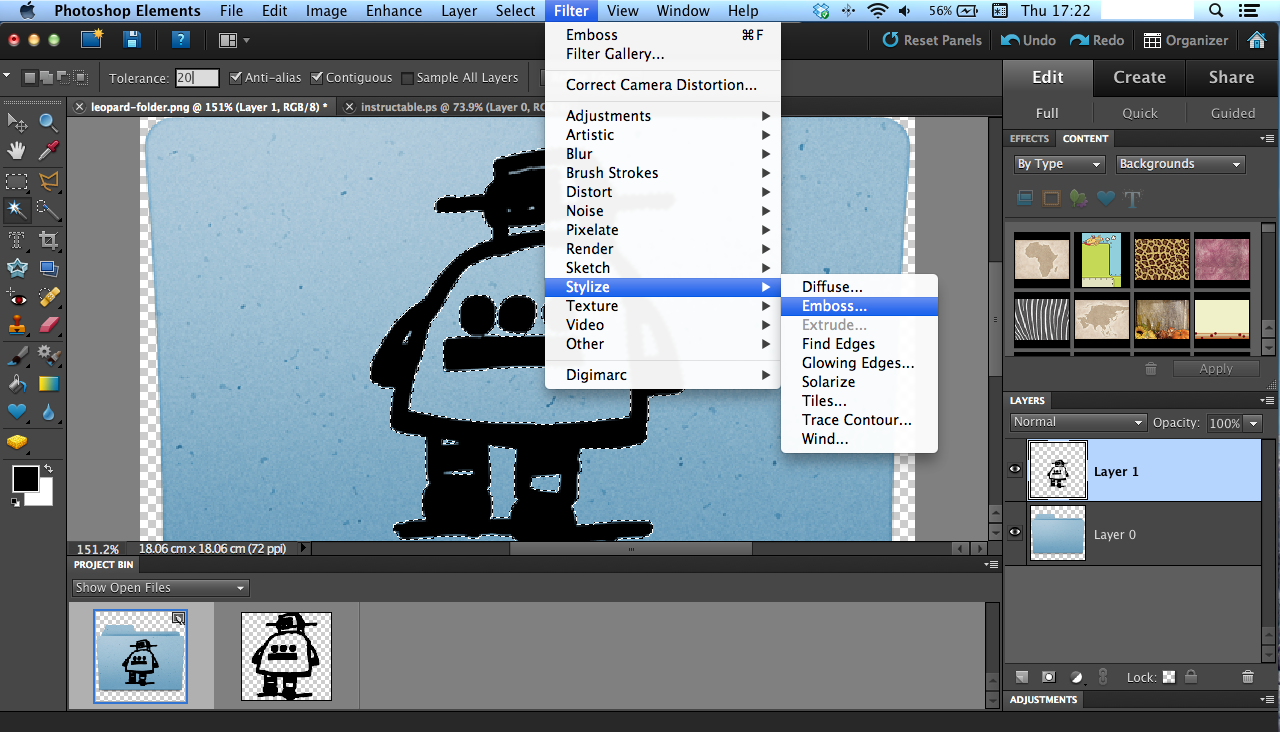Switch to the Share tab
Image resolution: width=1280 pixels, height=732 pixels.
pyautogui.click(x=1231, y=77)
